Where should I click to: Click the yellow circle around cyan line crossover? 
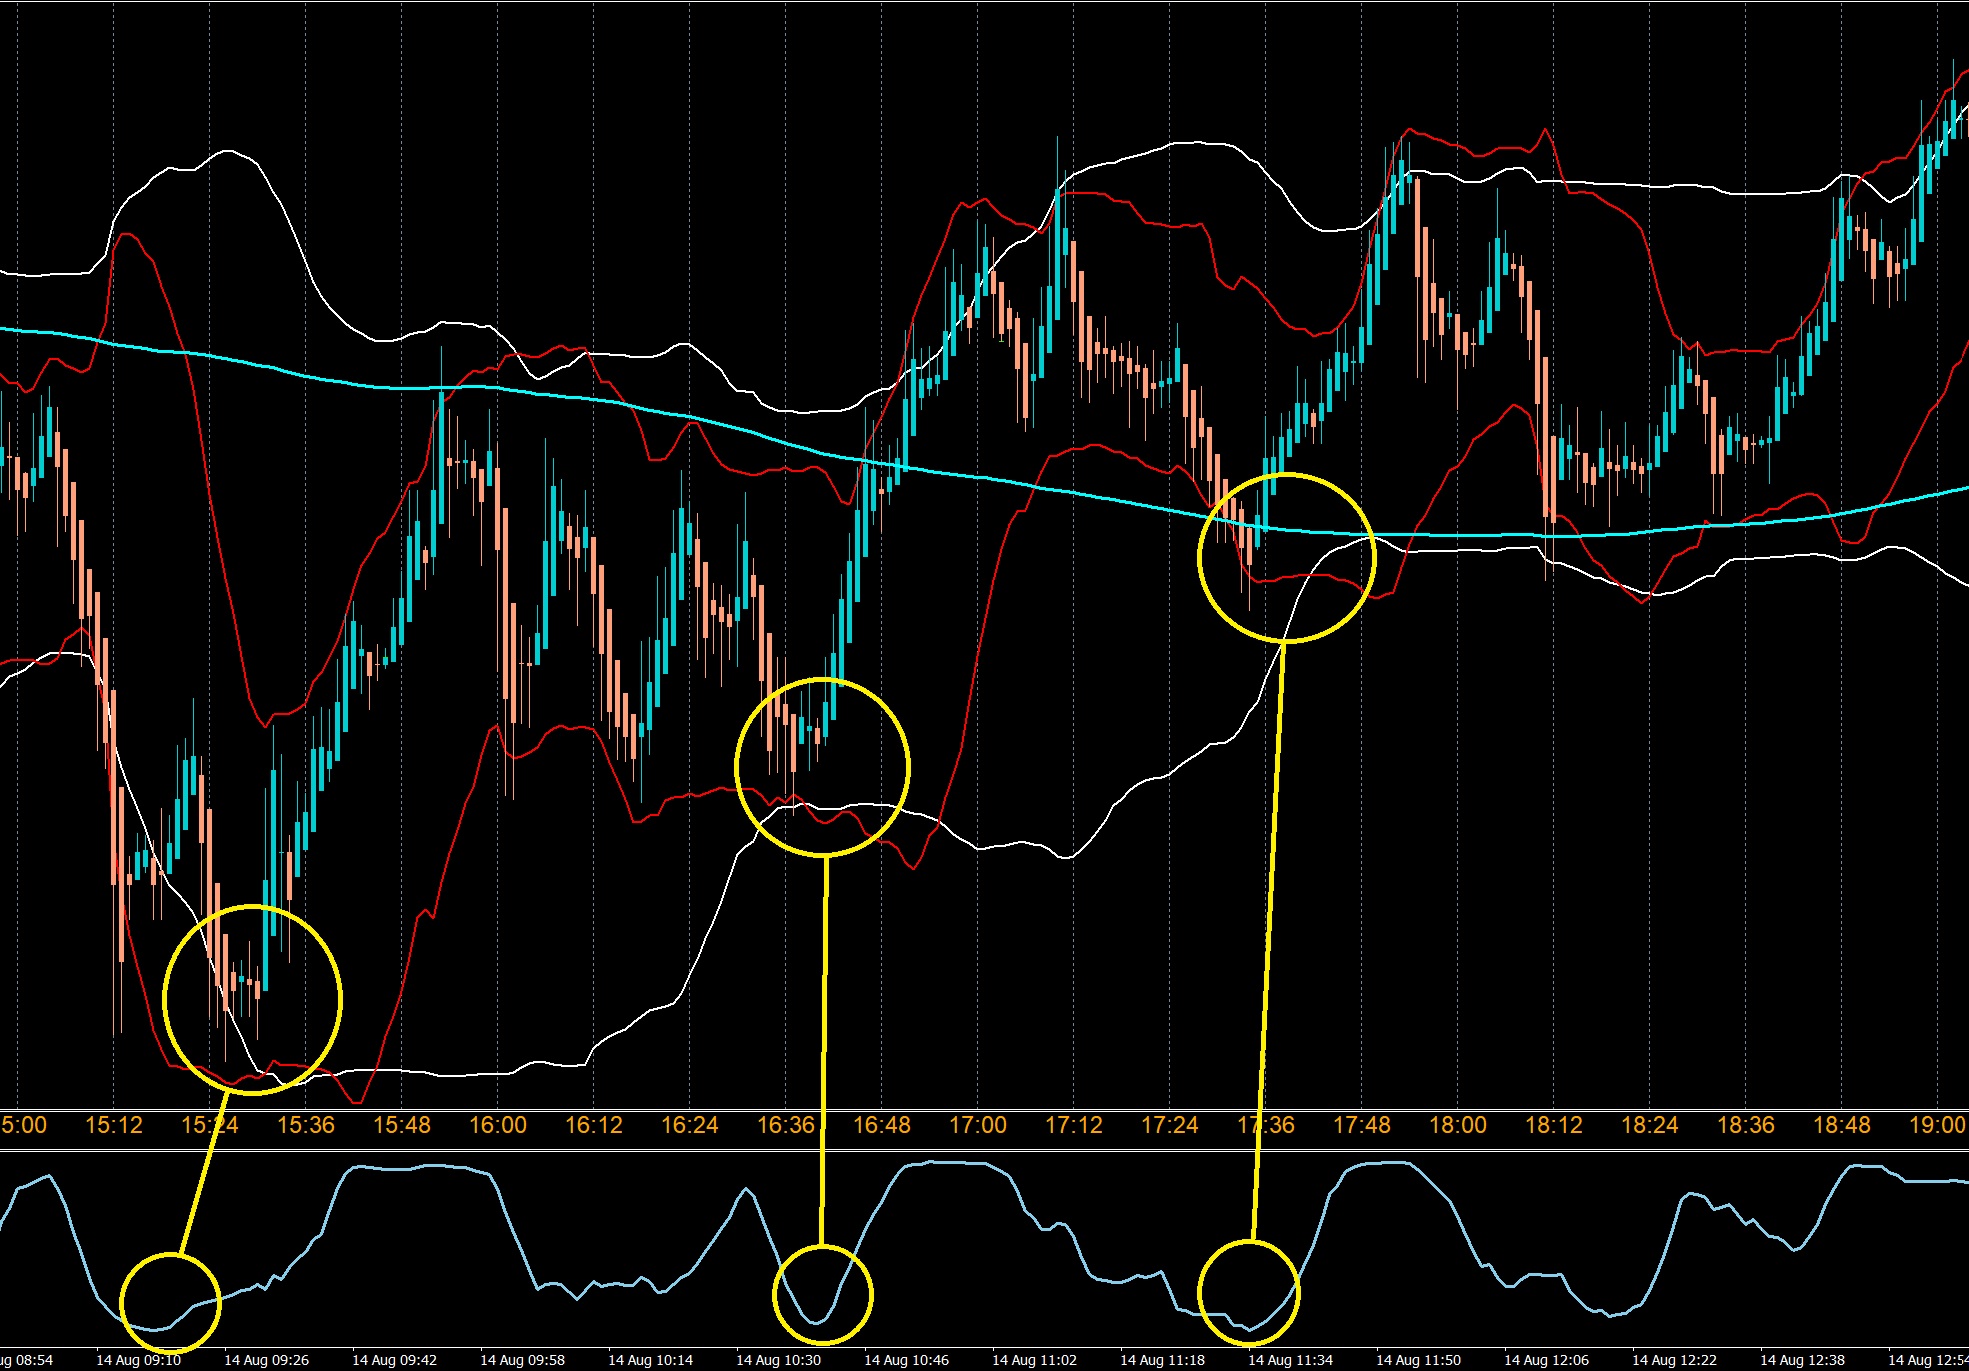click(1287, 558)
